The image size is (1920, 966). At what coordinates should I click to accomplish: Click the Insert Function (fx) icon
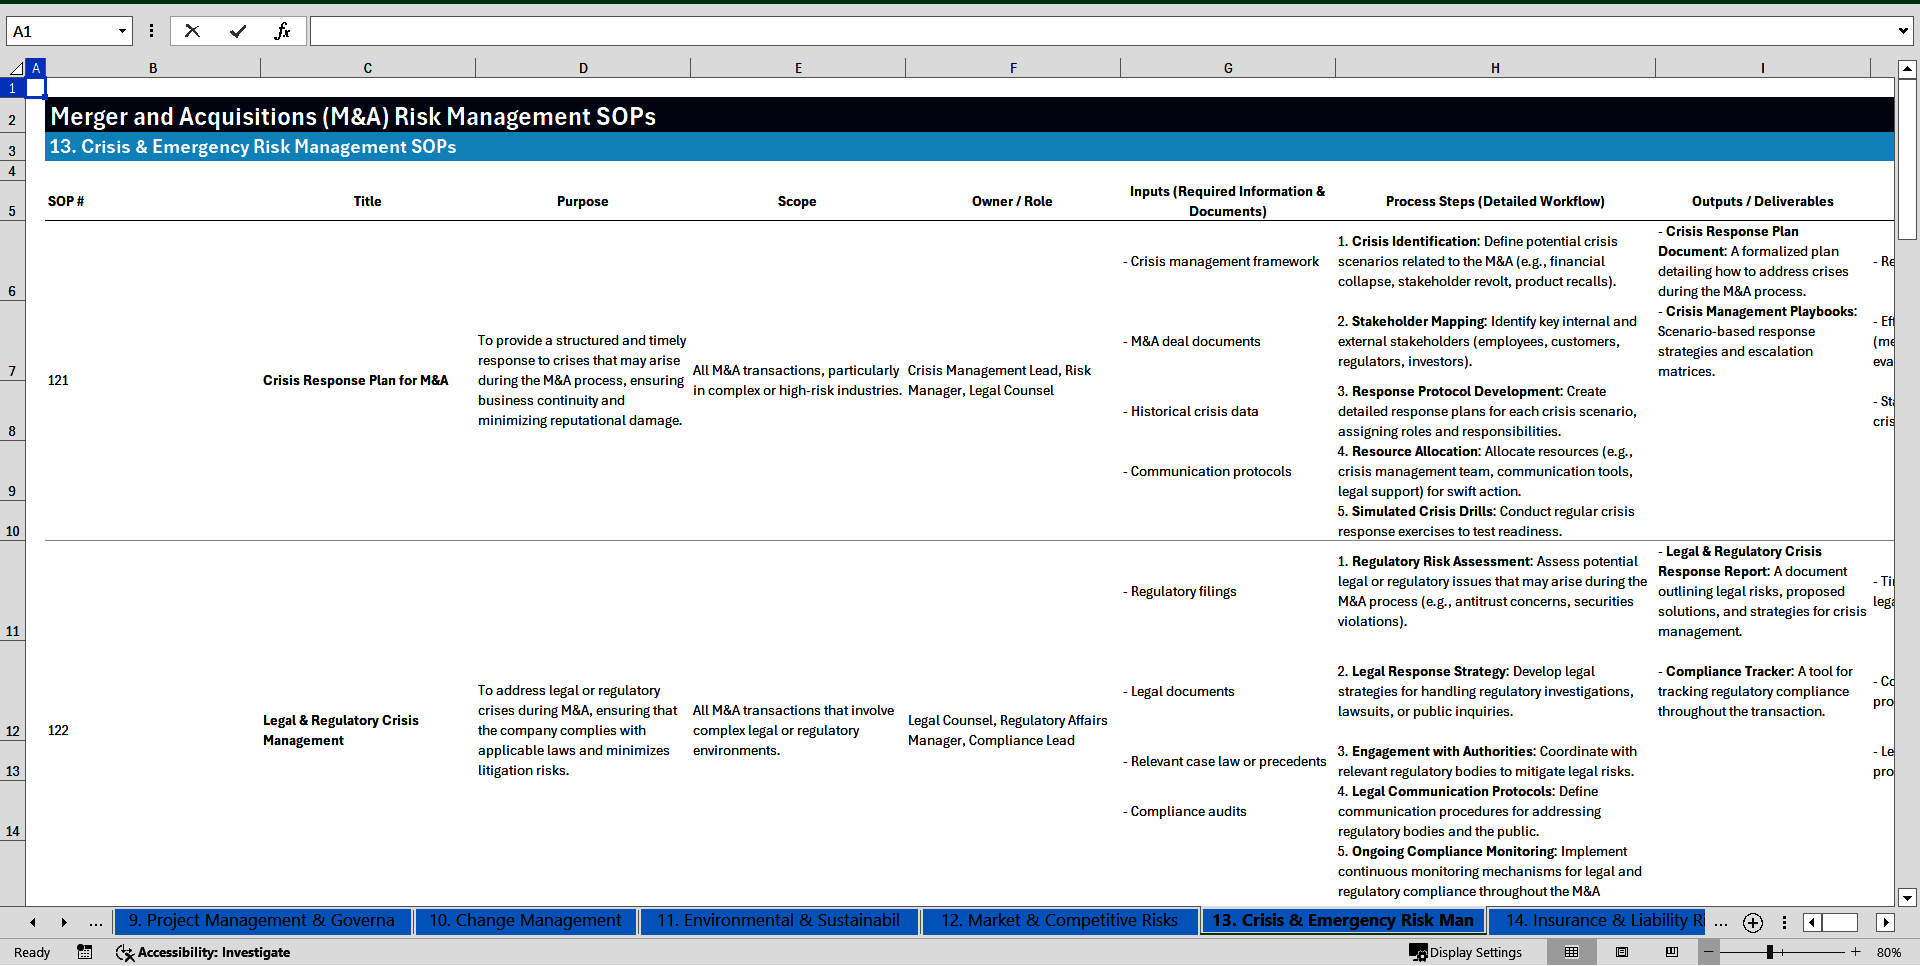point(284,31)
